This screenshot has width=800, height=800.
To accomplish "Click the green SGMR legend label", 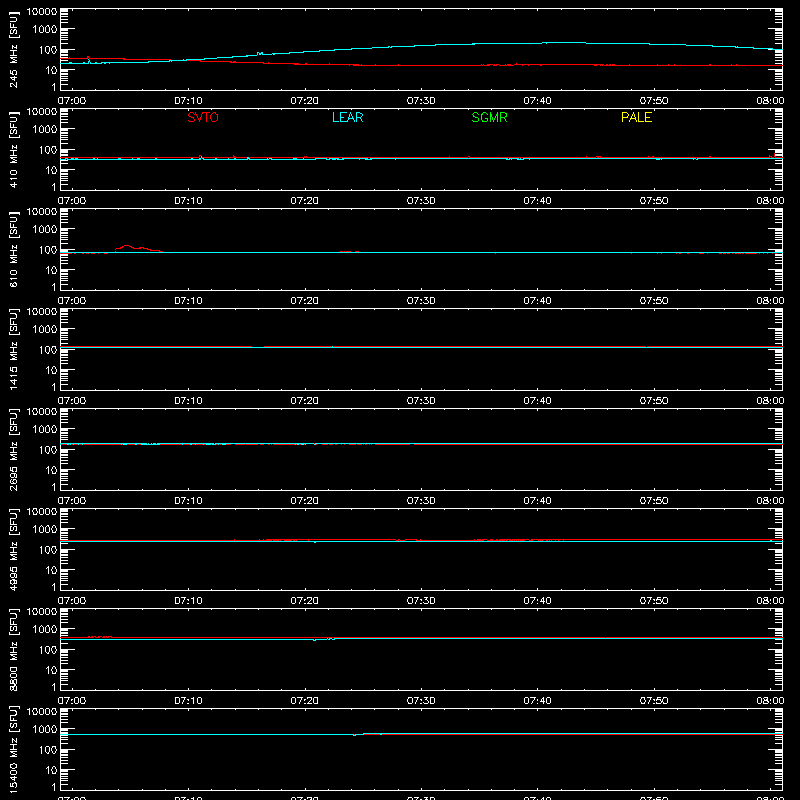I will (x=489, y=117).
